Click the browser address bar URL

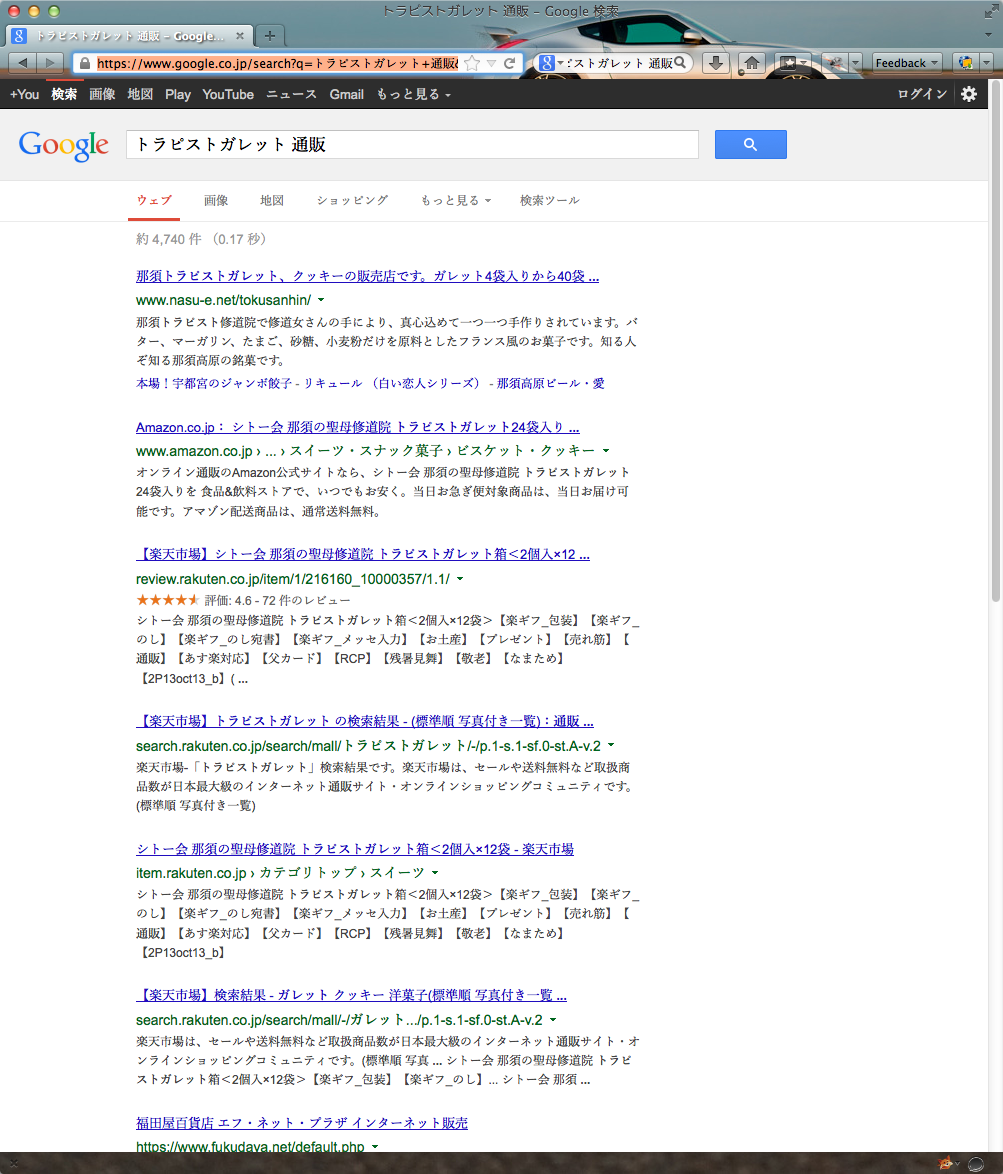[x=278, y=64]
